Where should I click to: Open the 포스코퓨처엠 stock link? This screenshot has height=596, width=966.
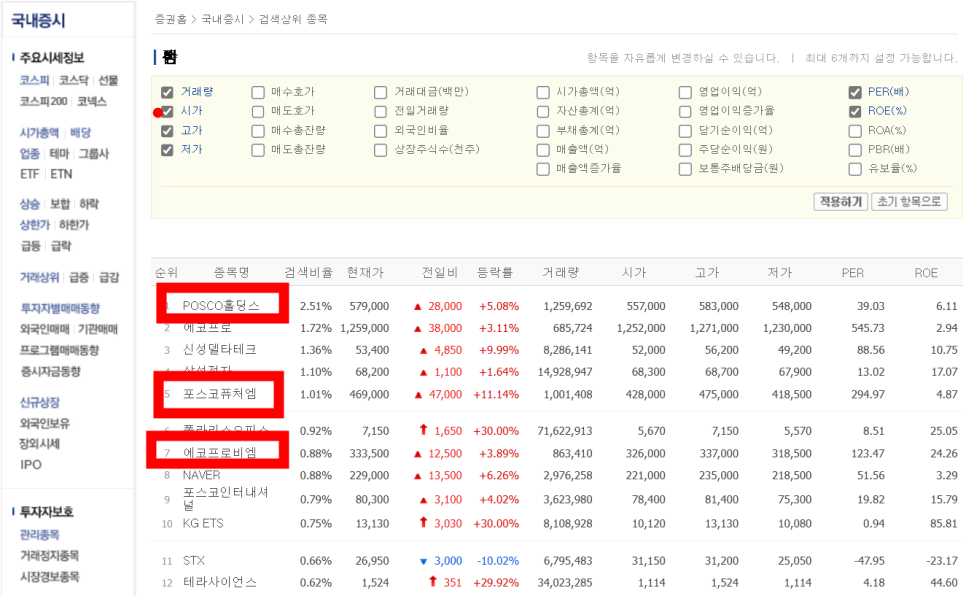point(219,394)
